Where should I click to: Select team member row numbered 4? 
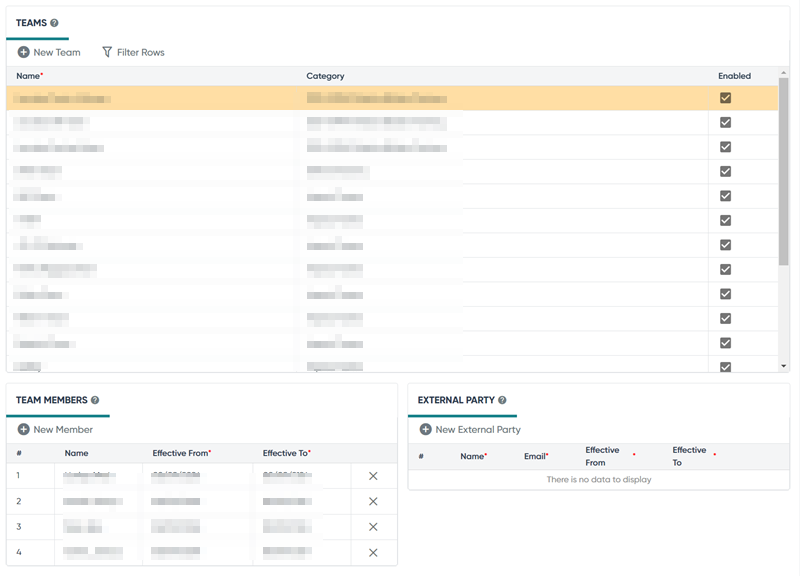(x=202, y=552)
